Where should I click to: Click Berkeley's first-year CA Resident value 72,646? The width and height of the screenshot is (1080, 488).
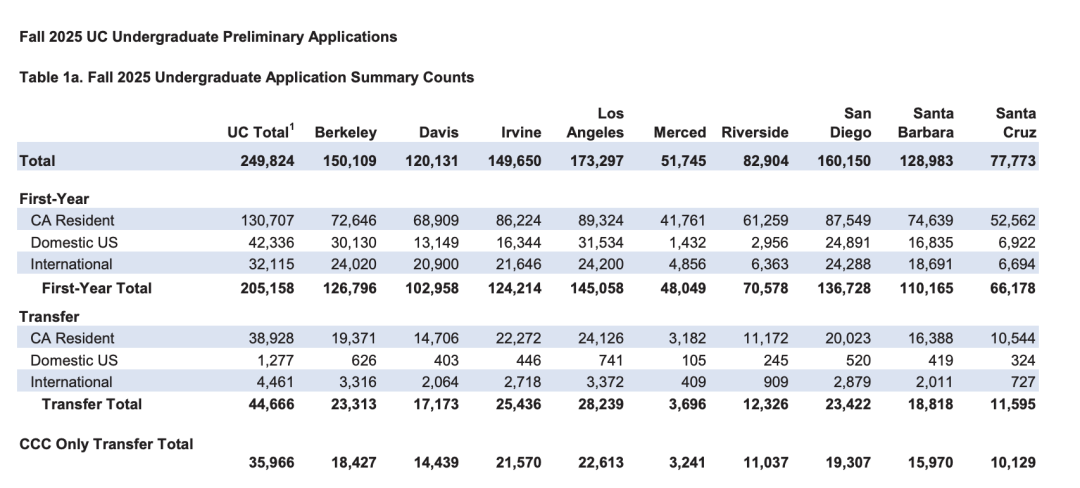(x=355, y=220)
